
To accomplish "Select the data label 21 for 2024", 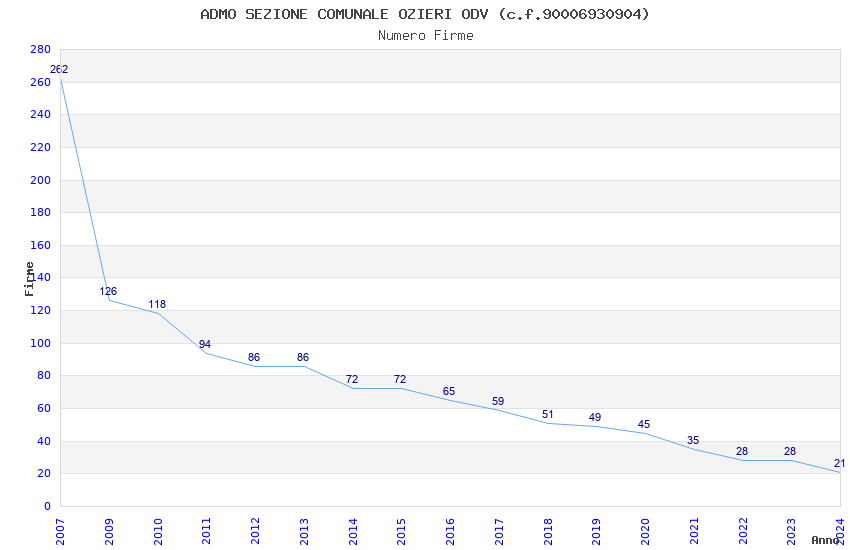I will (840, 464).
